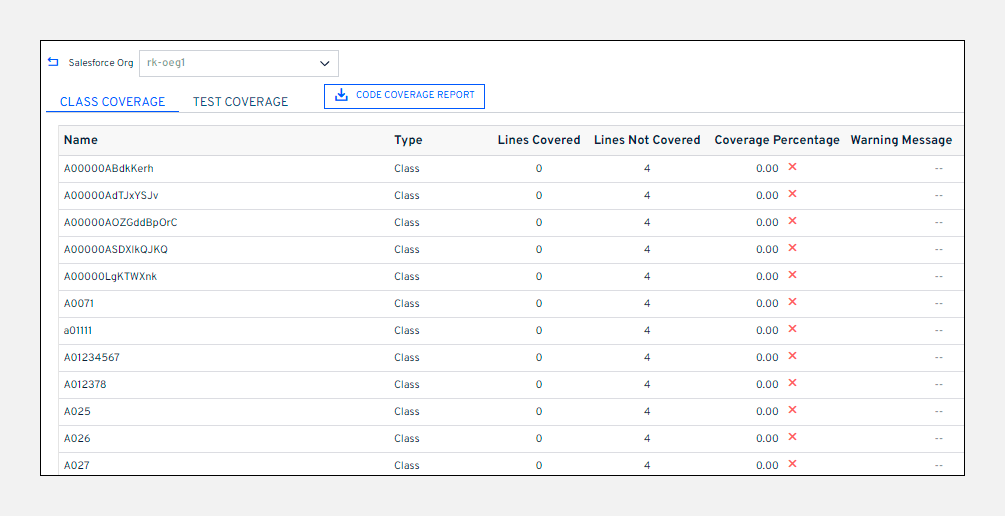This screenshot has width=1005, height=516.
Task: Click red X icon in a01111 row
Action: click(792, 329)
